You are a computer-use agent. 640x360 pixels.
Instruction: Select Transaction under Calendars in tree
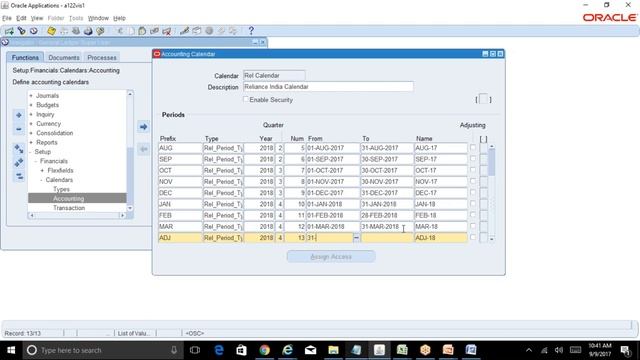click(69, 208)
